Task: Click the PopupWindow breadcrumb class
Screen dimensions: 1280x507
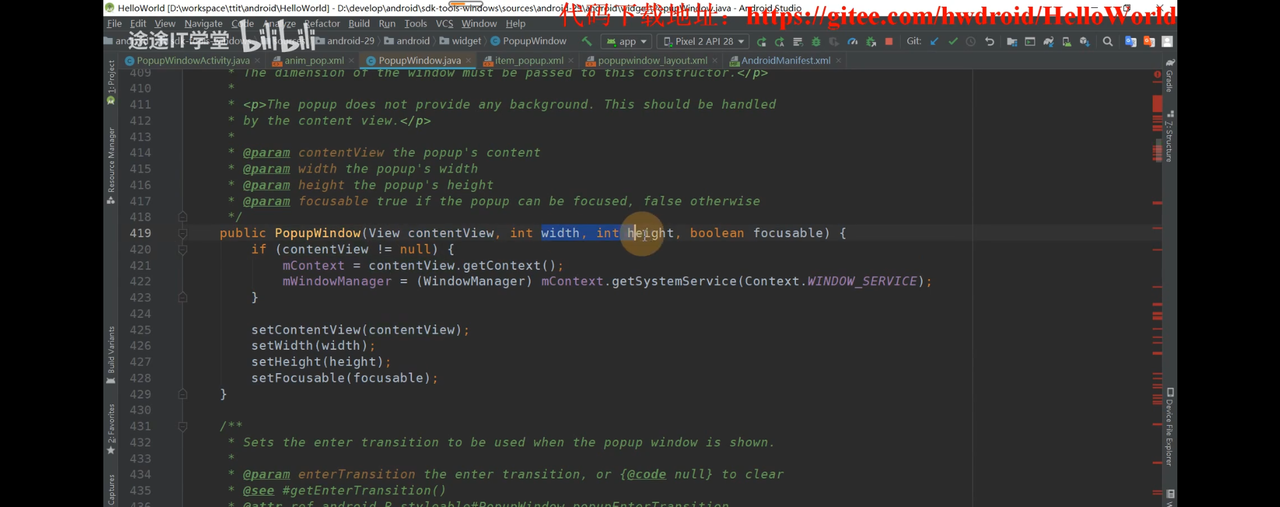Action: tap(529, 42)
